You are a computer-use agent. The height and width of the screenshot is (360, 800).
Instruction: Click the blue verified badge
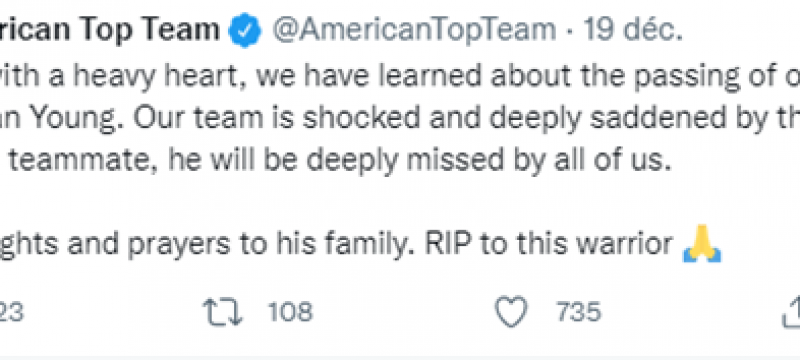(245, 31)
